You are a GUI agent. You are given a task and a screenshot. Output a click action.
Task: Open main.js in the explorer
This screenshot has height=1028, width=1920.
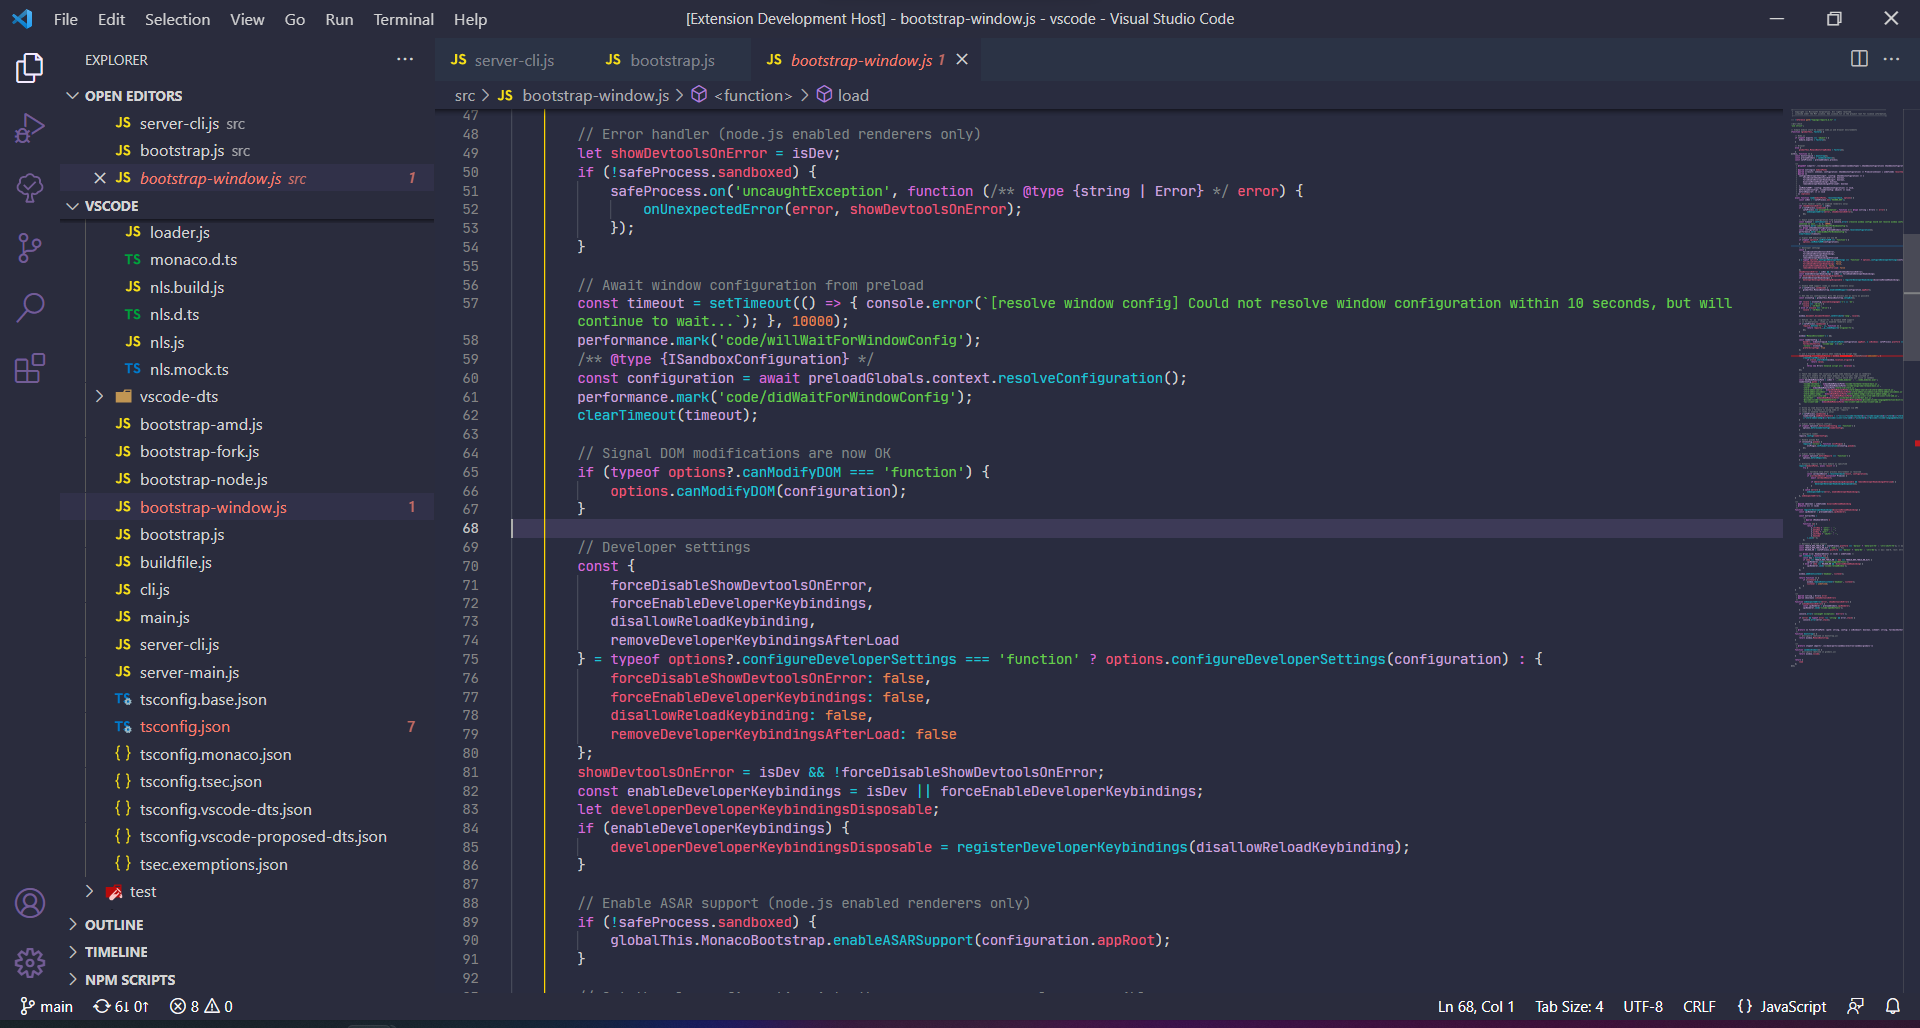click(247, 617)
